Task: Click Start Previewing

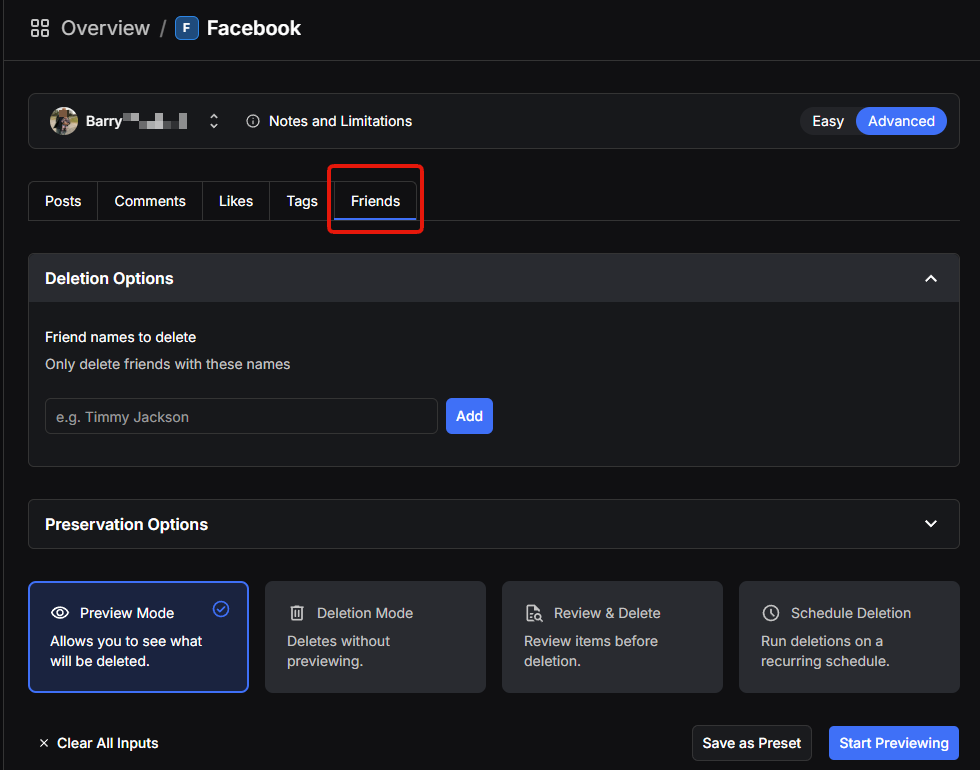Action: click(x=894, y=743)
